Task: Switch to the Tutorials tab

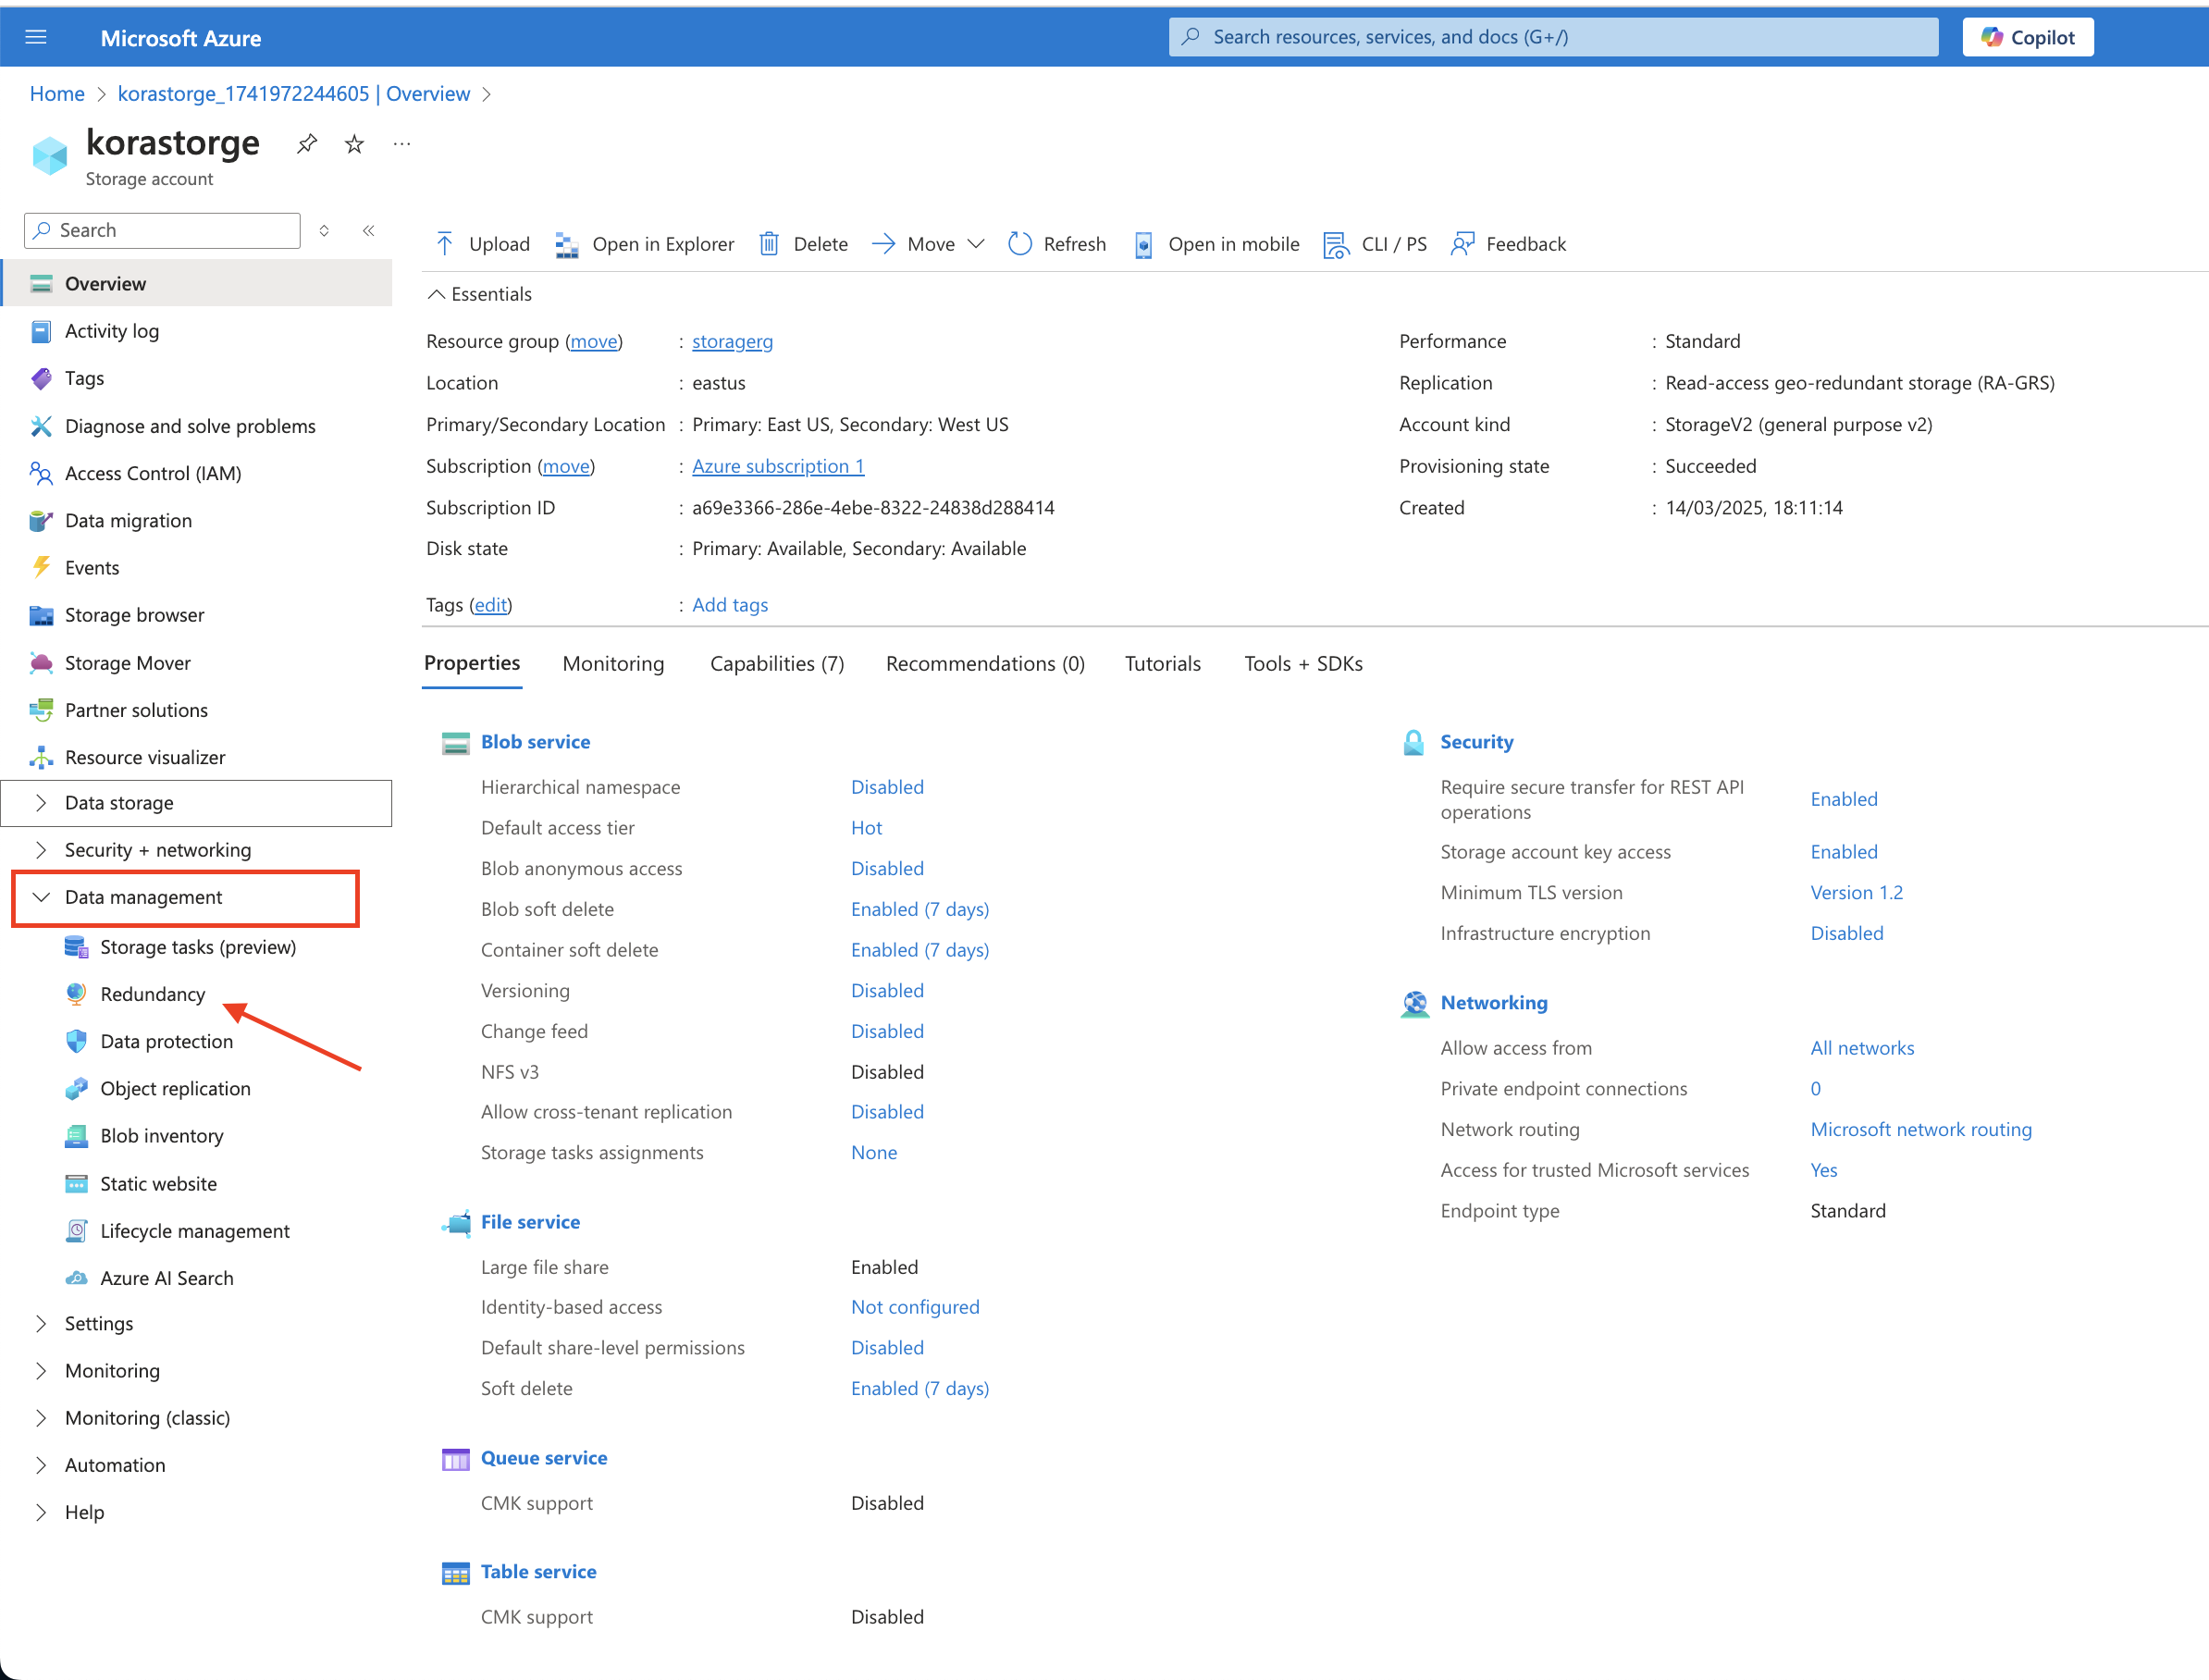Action: point(1163,664)
